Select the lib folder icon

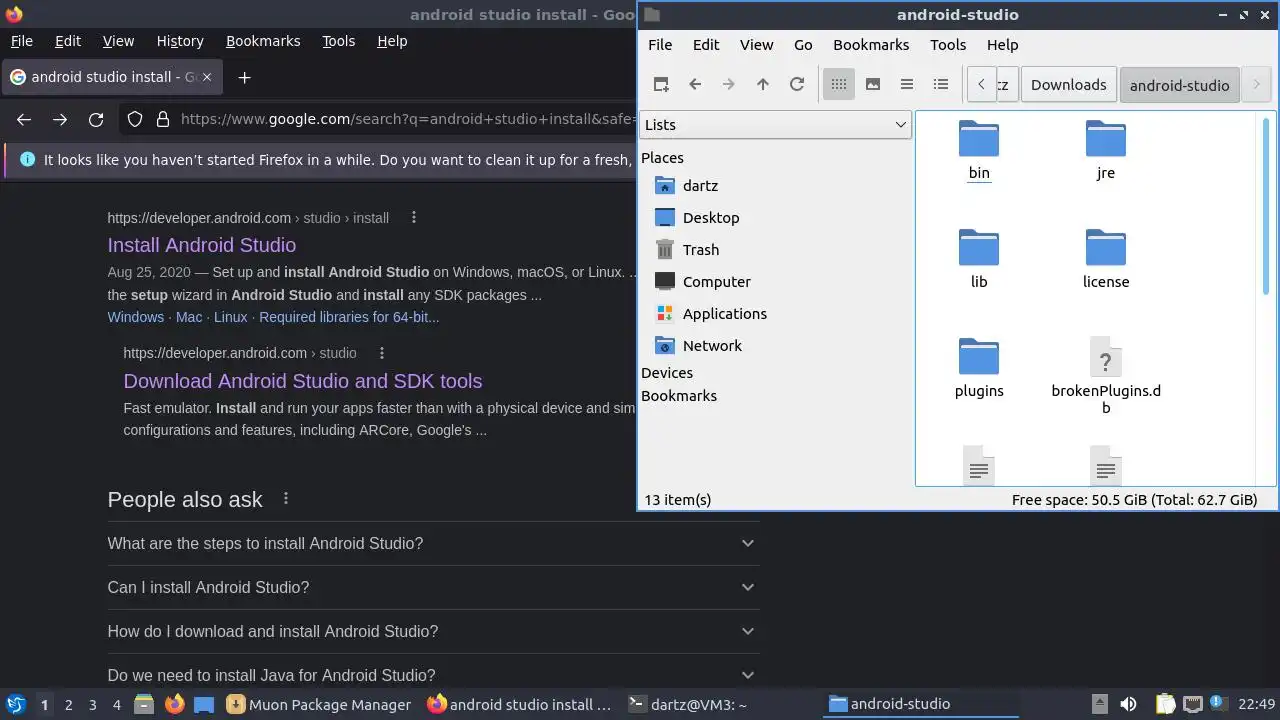[x=979, y=248]
